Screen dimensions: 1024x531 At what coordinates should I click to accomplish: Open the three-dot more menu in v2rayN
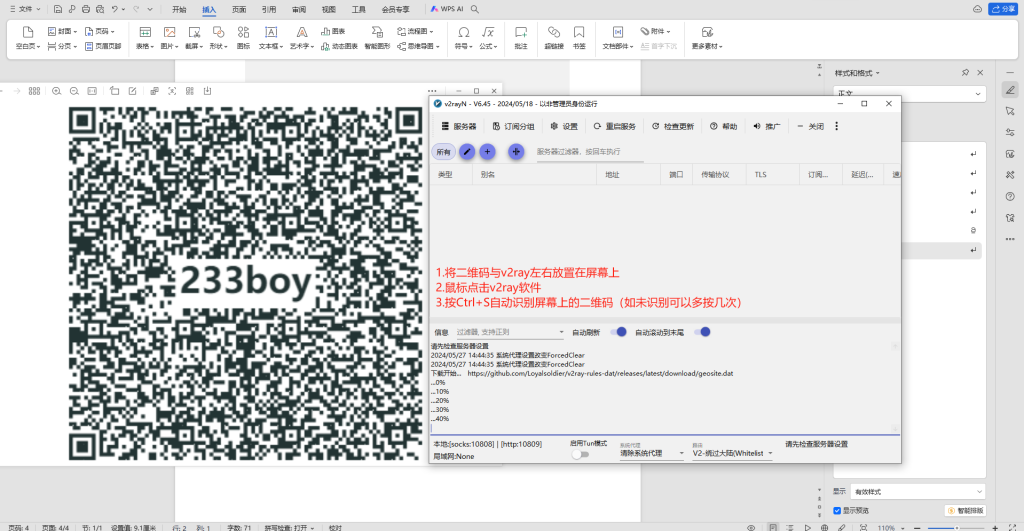[x=837, y=126]
